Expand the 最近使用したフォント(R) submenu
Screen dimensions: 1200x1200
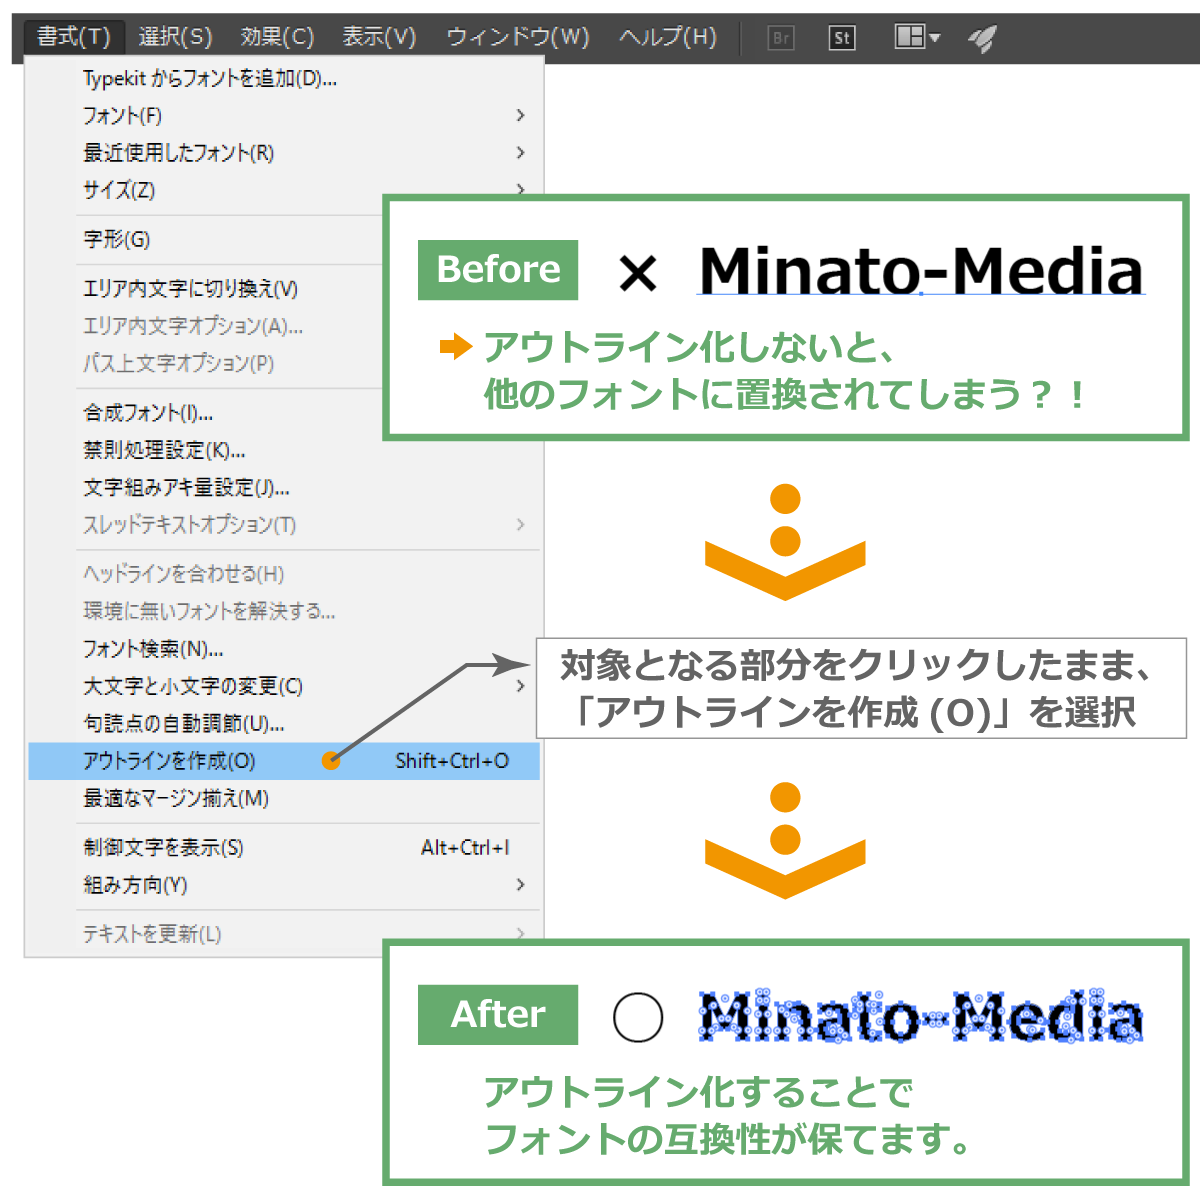pyautogui.click(x=283, y=152)
